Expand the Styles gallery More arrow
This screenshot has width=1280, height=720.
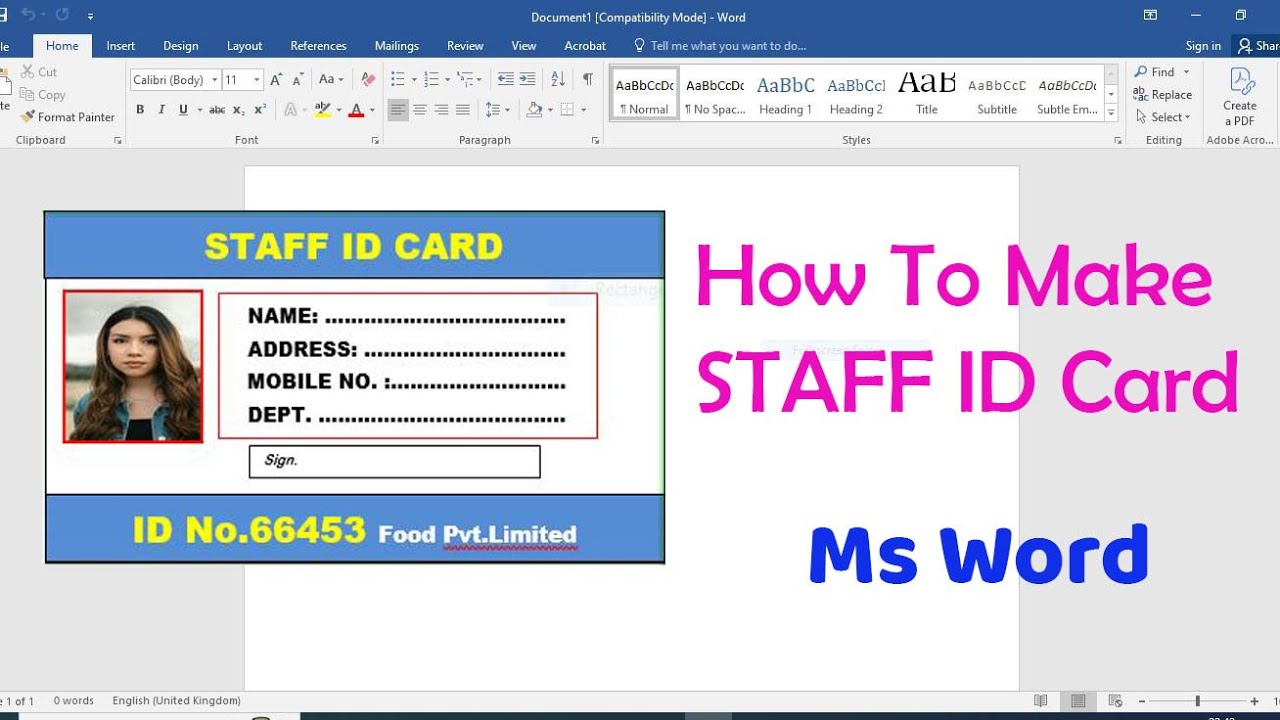[1112, 114]
